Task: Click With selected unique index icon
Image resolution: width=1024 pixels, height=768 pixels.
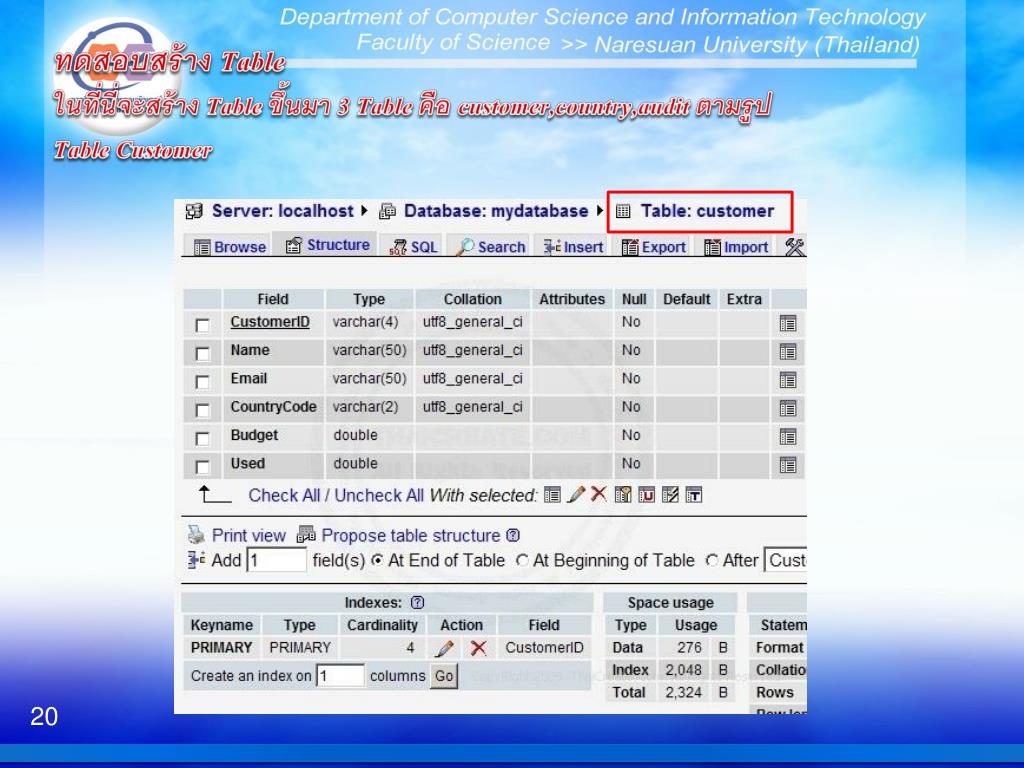Action: tap(647, 494)
